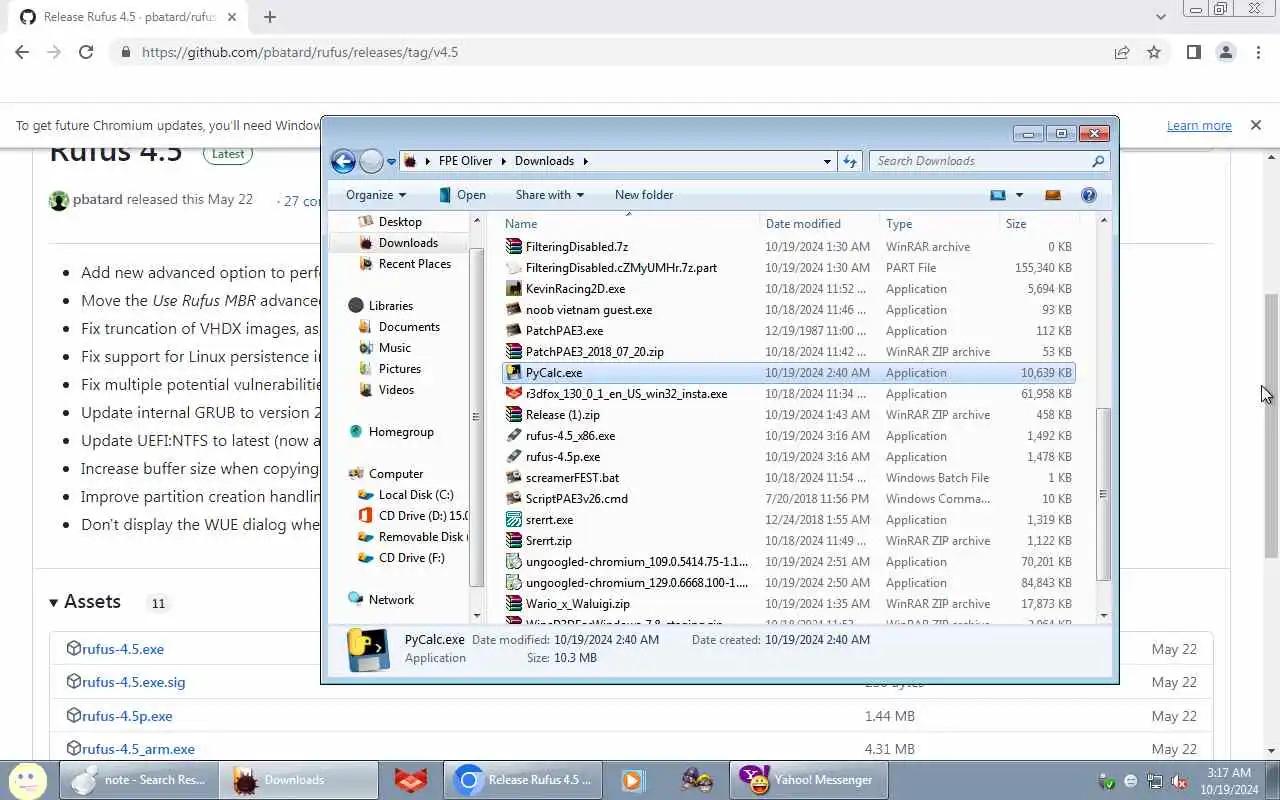Refresh the Downloads folder view
The image size is (1280, 800).
pyautogui.click(x=850, y=161)
